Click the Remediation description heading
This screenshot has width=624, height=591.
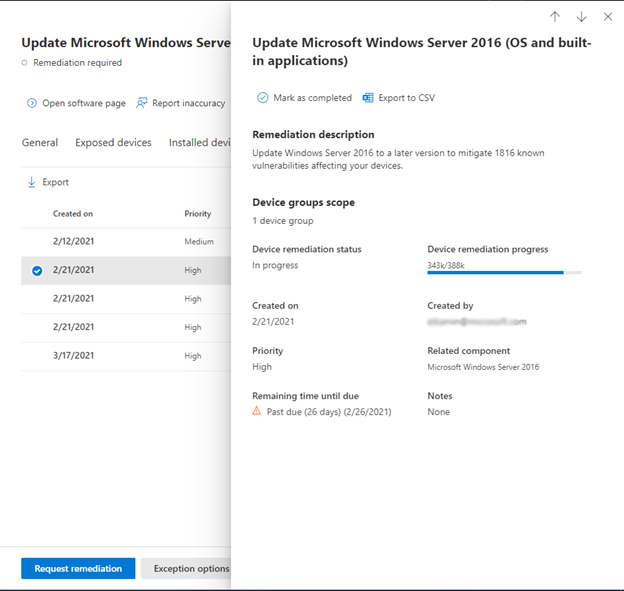point(313,135)
